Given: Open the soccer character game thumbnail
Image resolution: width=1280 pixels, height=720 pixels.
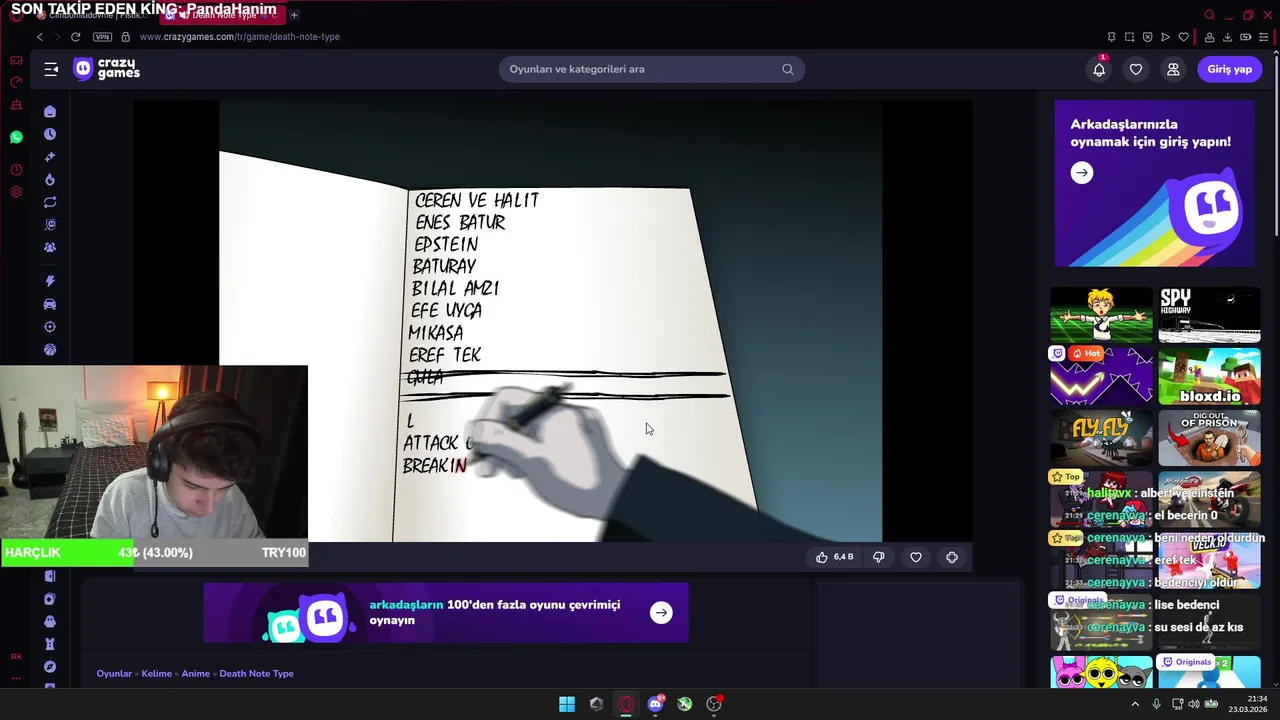Looking at the screenshot, I should tap(1101, 315).
